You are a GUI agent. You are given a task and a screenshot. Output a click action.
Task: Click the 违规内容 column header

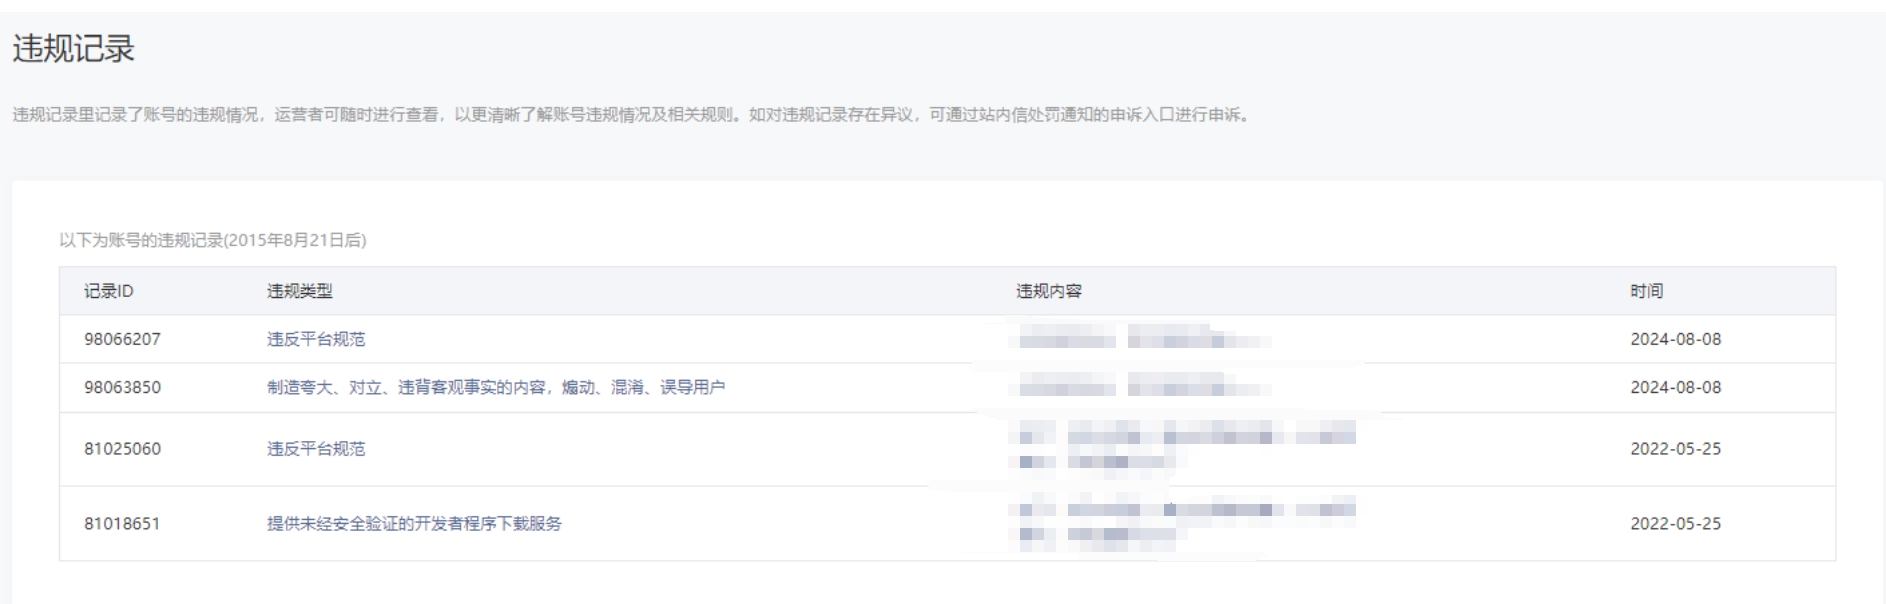click(x=1049, y=291)
